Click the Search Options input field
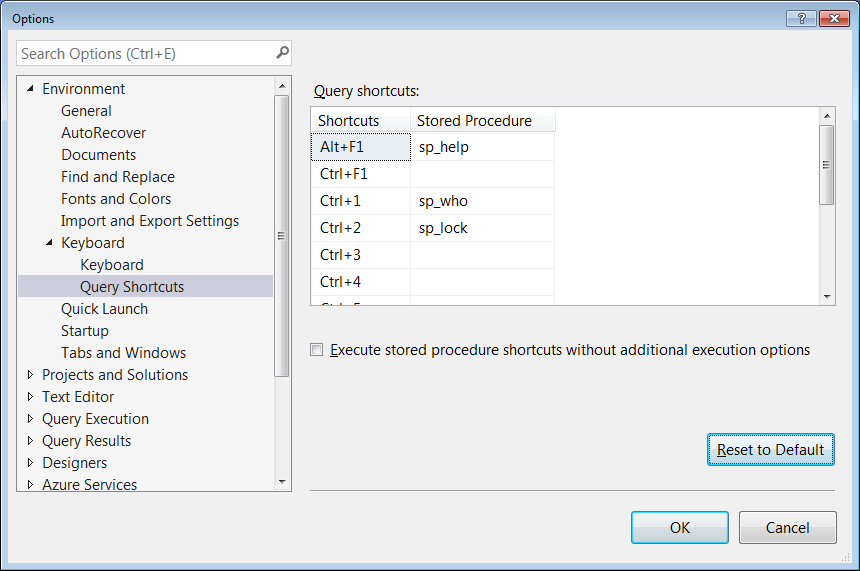Screen dimensions: 860x571 point(145,53)
